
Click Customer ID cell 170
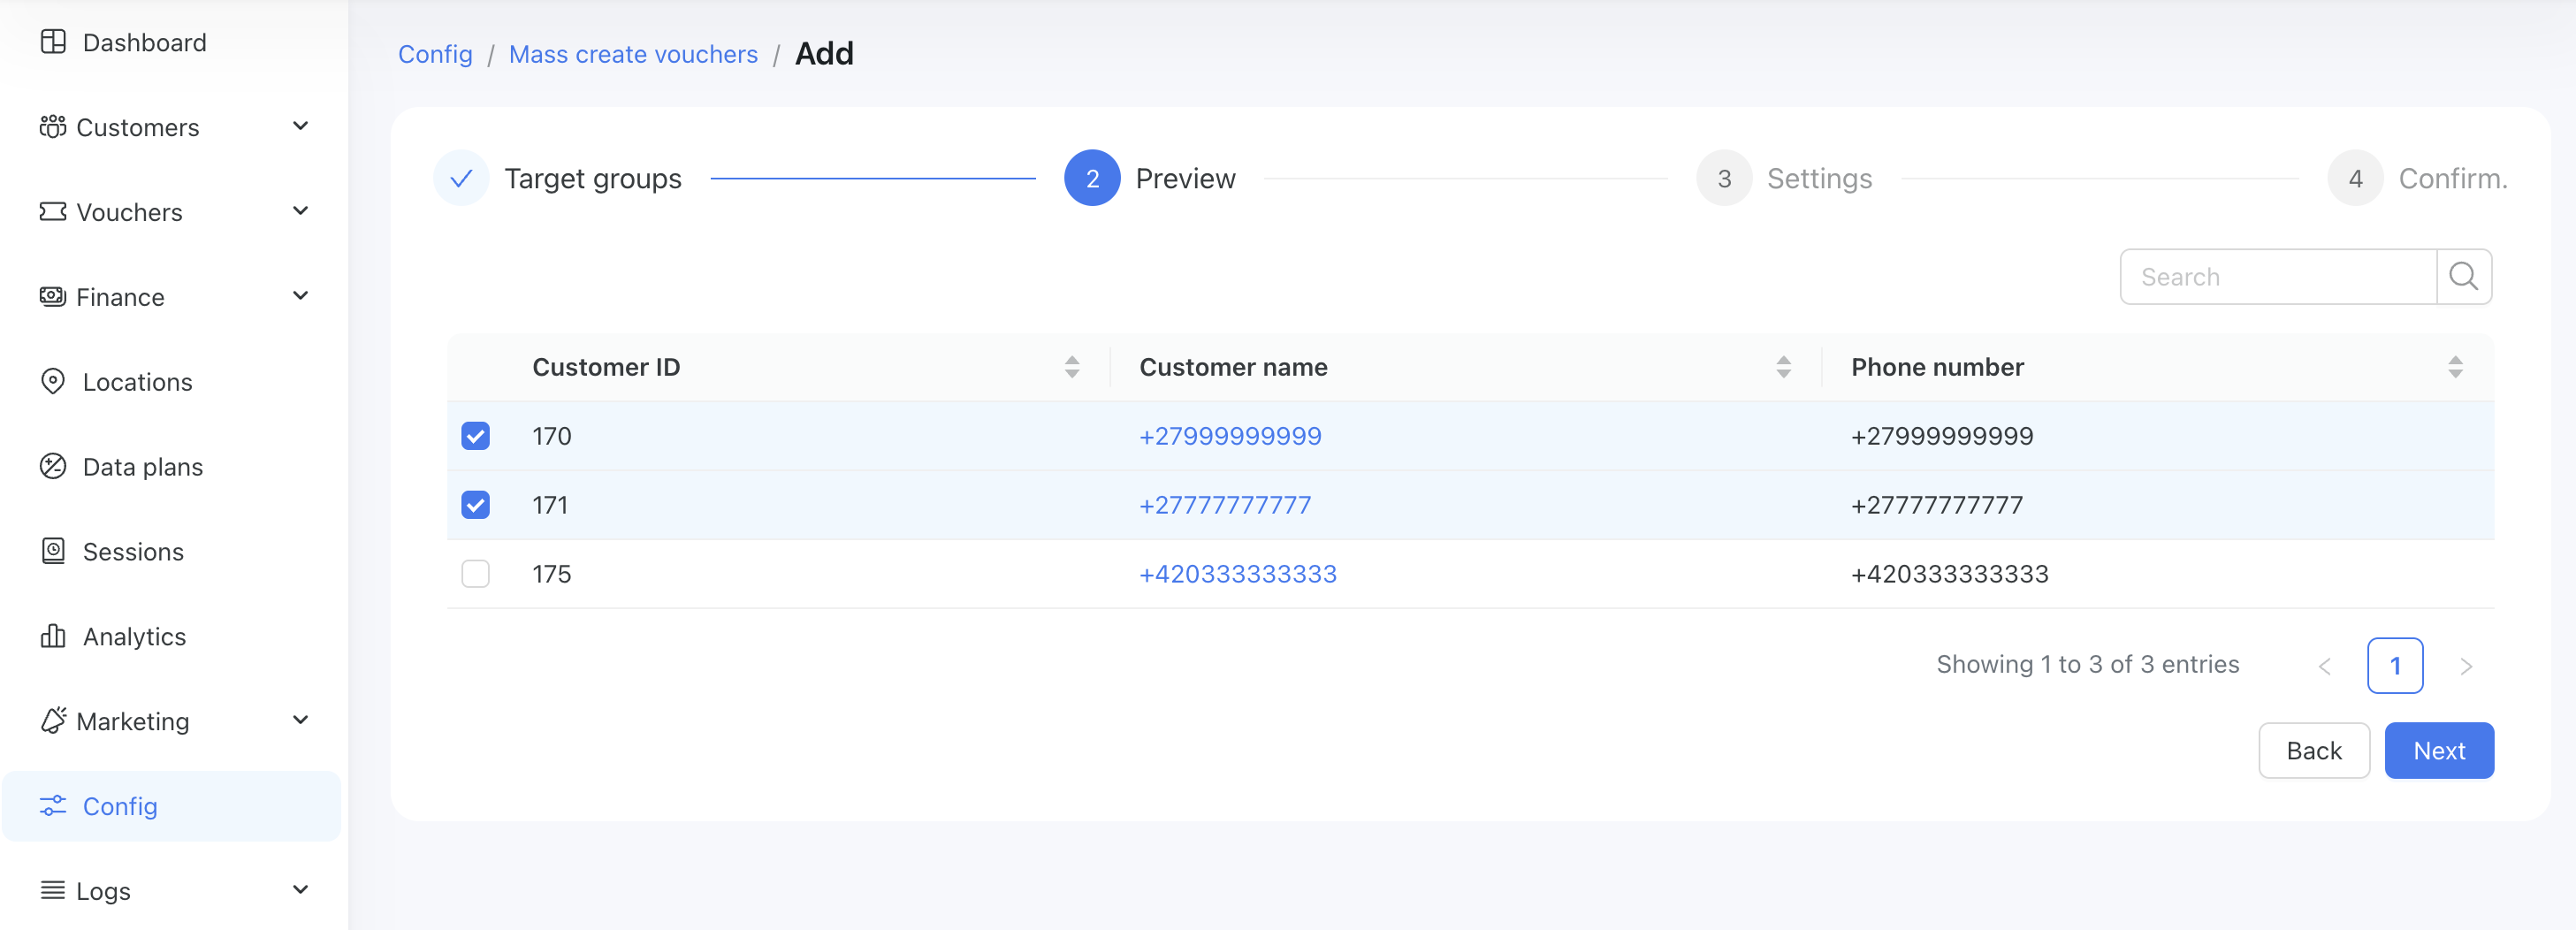(551, 436)
